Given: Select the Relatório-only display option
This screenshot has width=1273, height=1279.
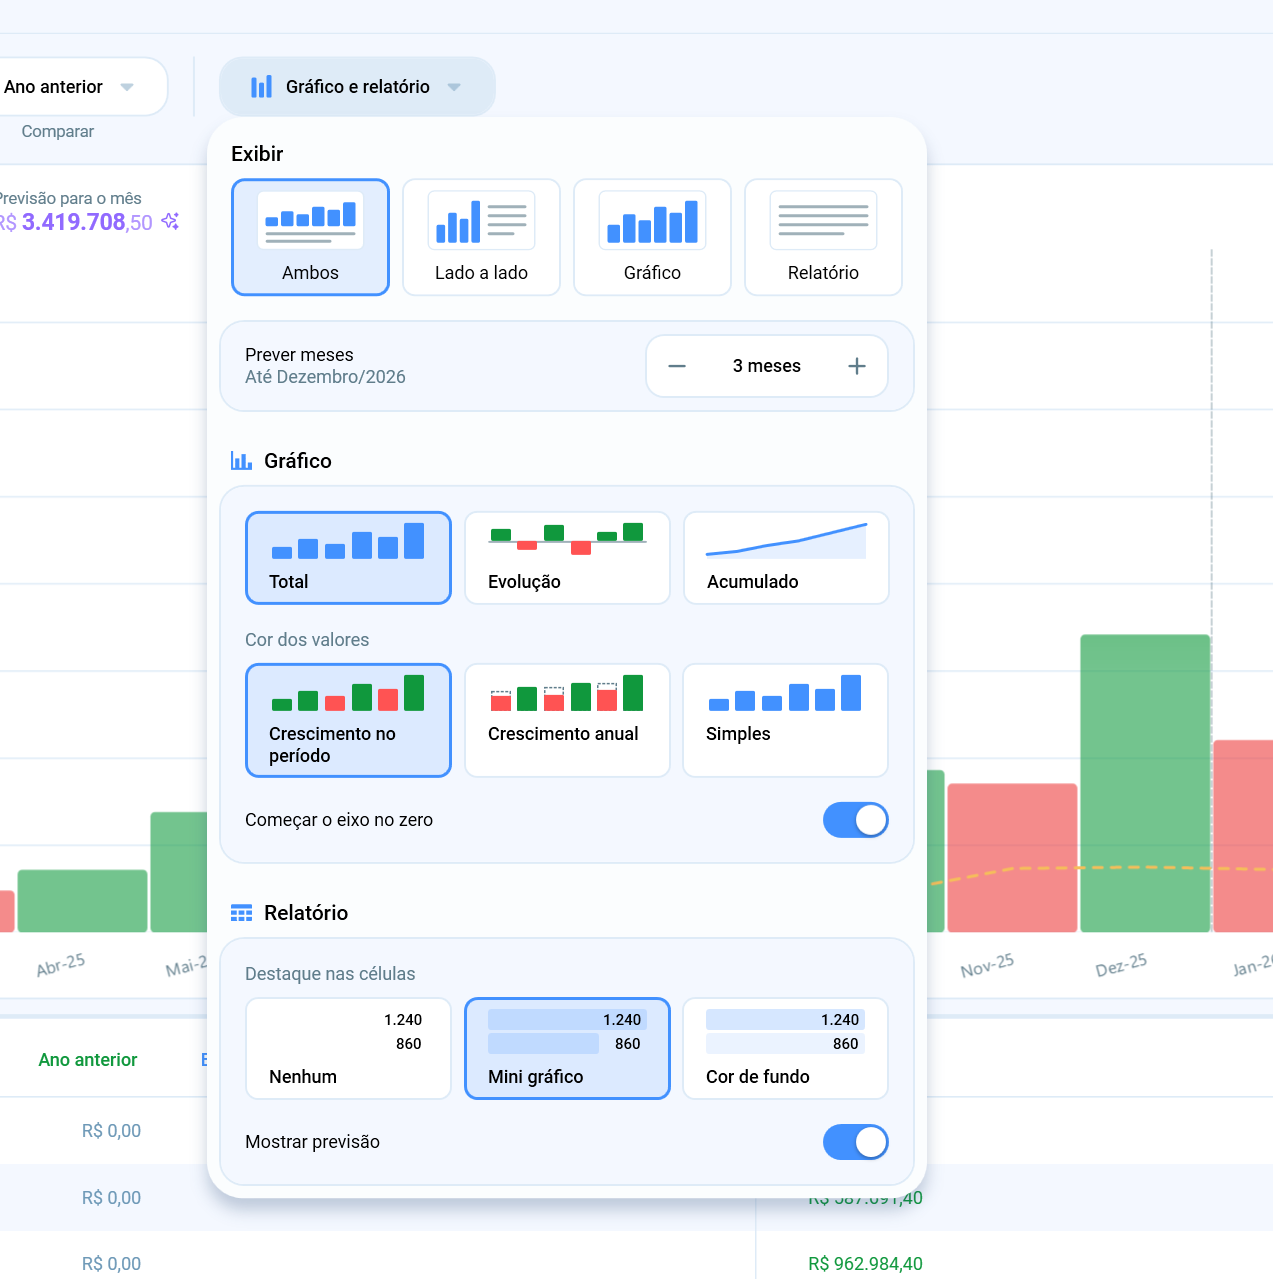Looking at the screenshot, I should pos(823,237).
